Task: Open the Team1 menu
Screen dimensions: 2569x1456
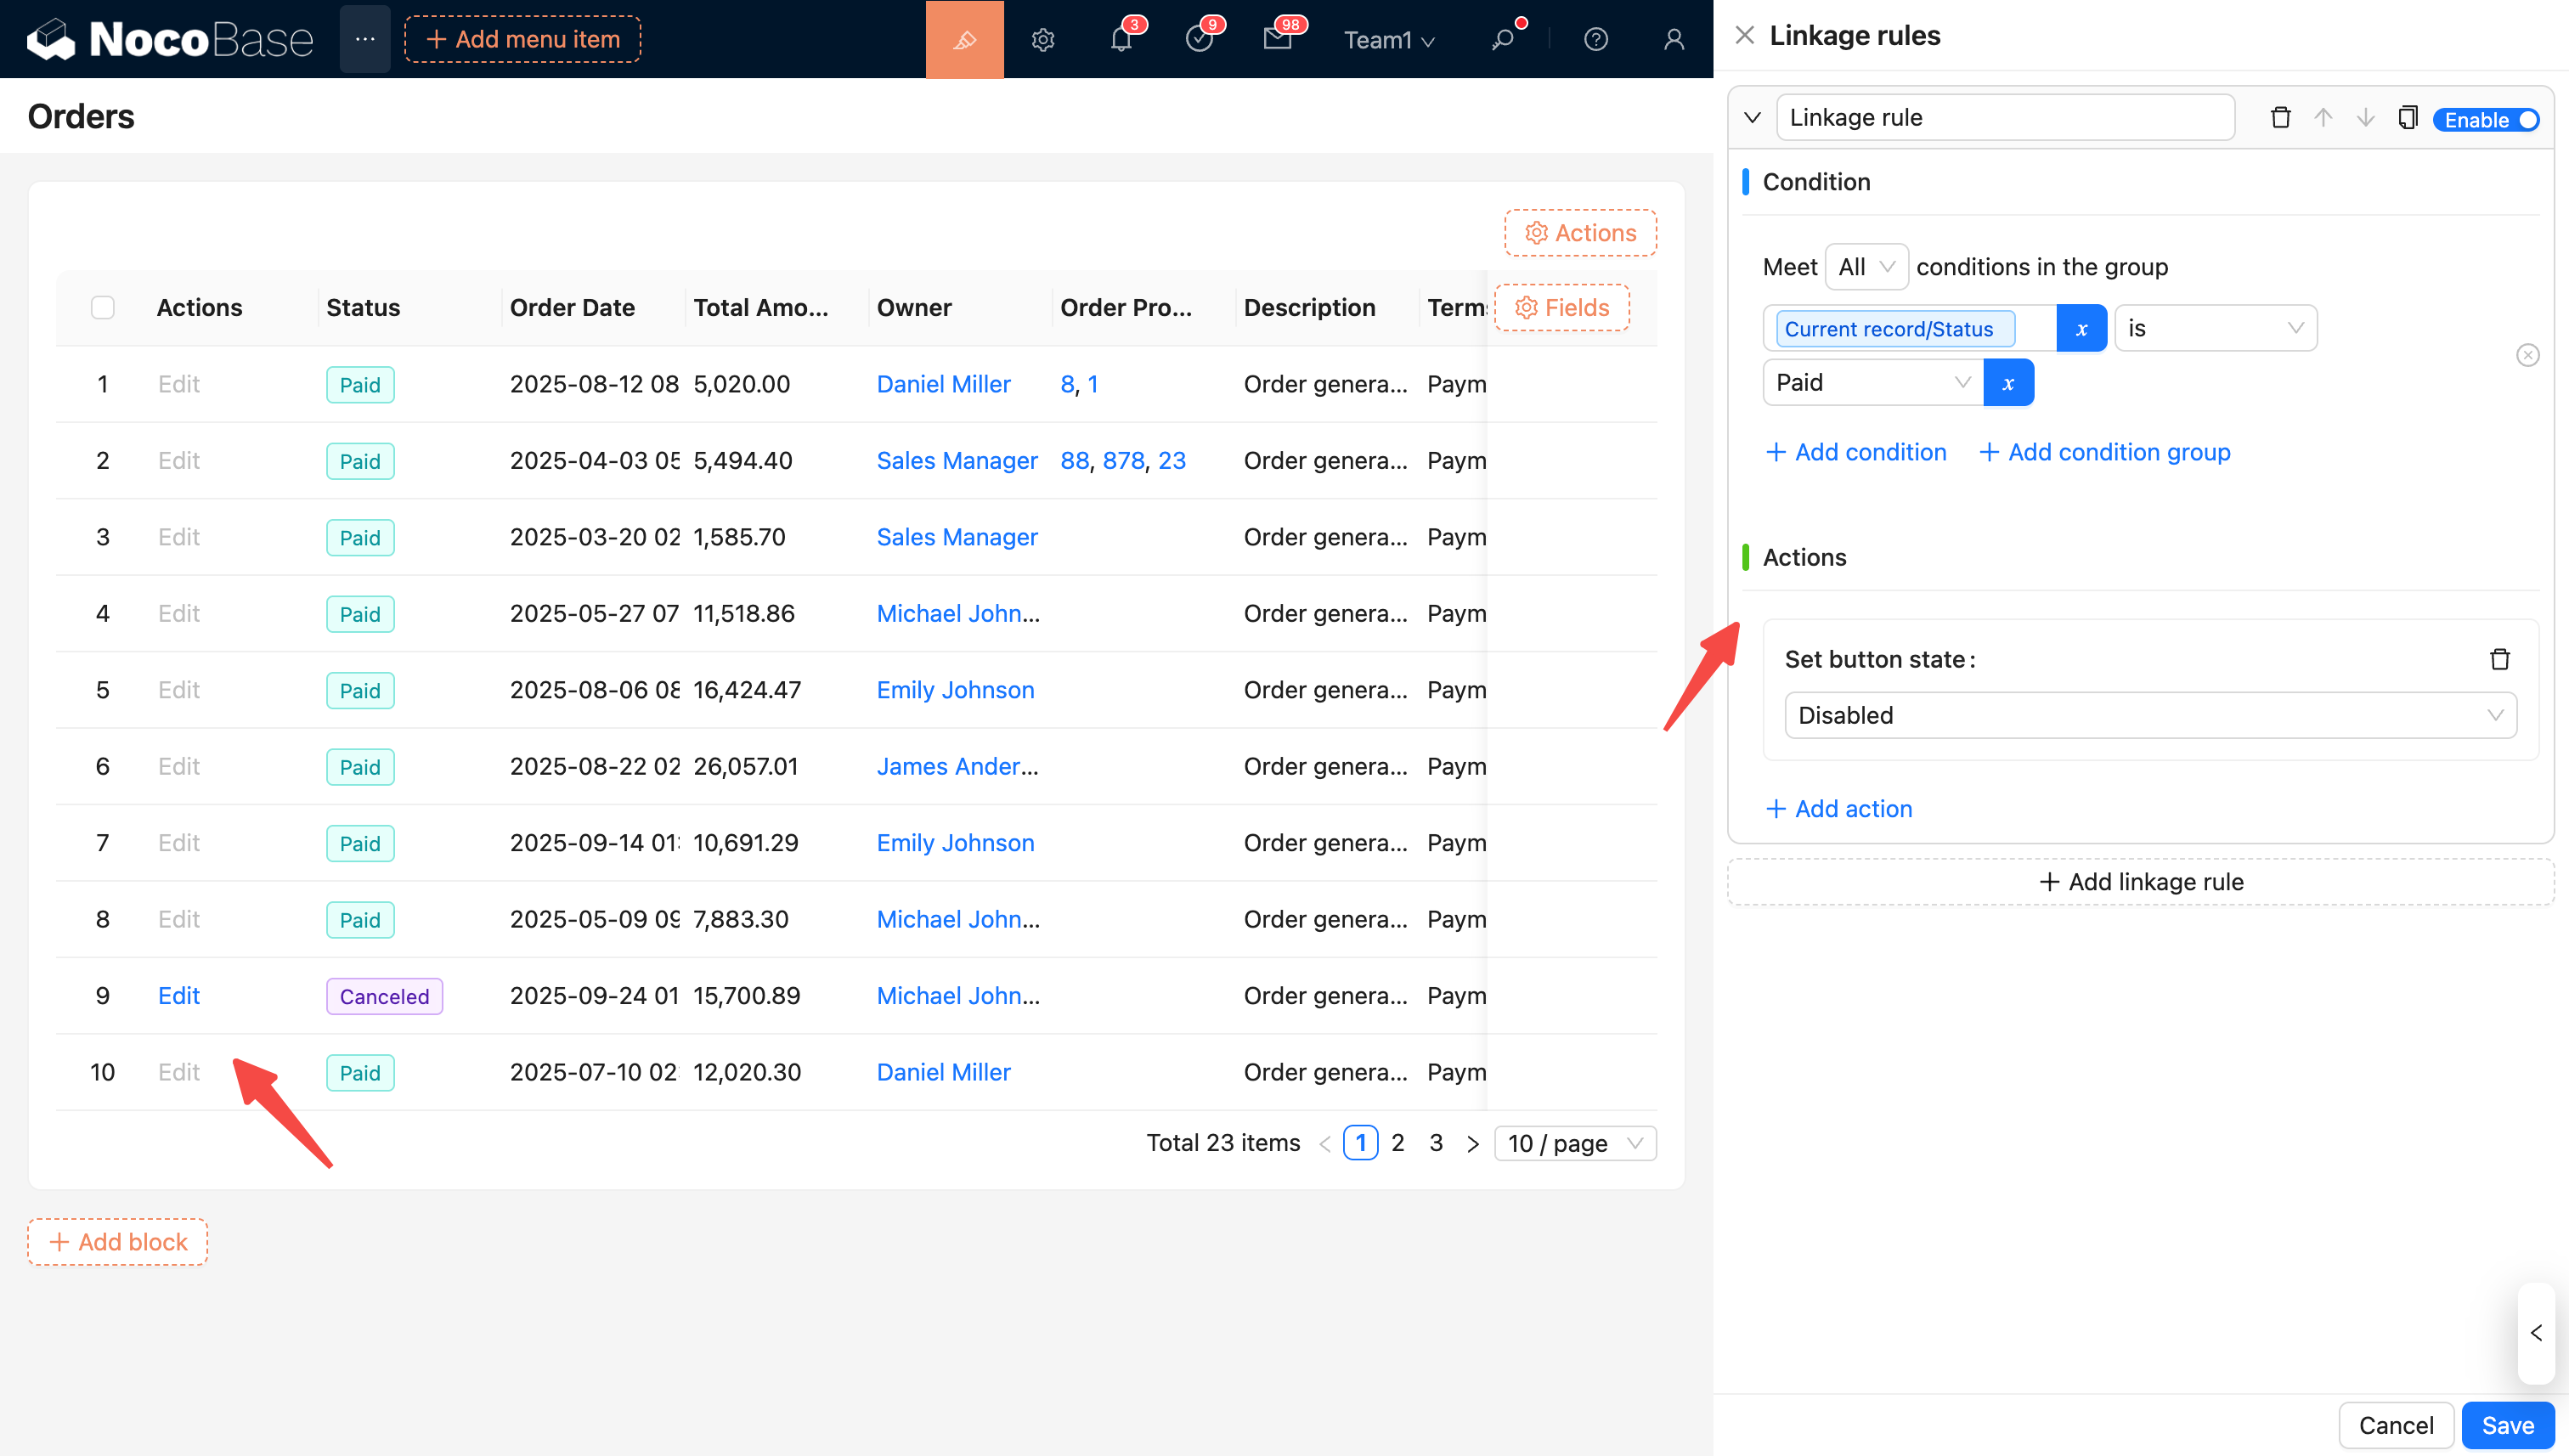Action: click(x=1389, y=40)
